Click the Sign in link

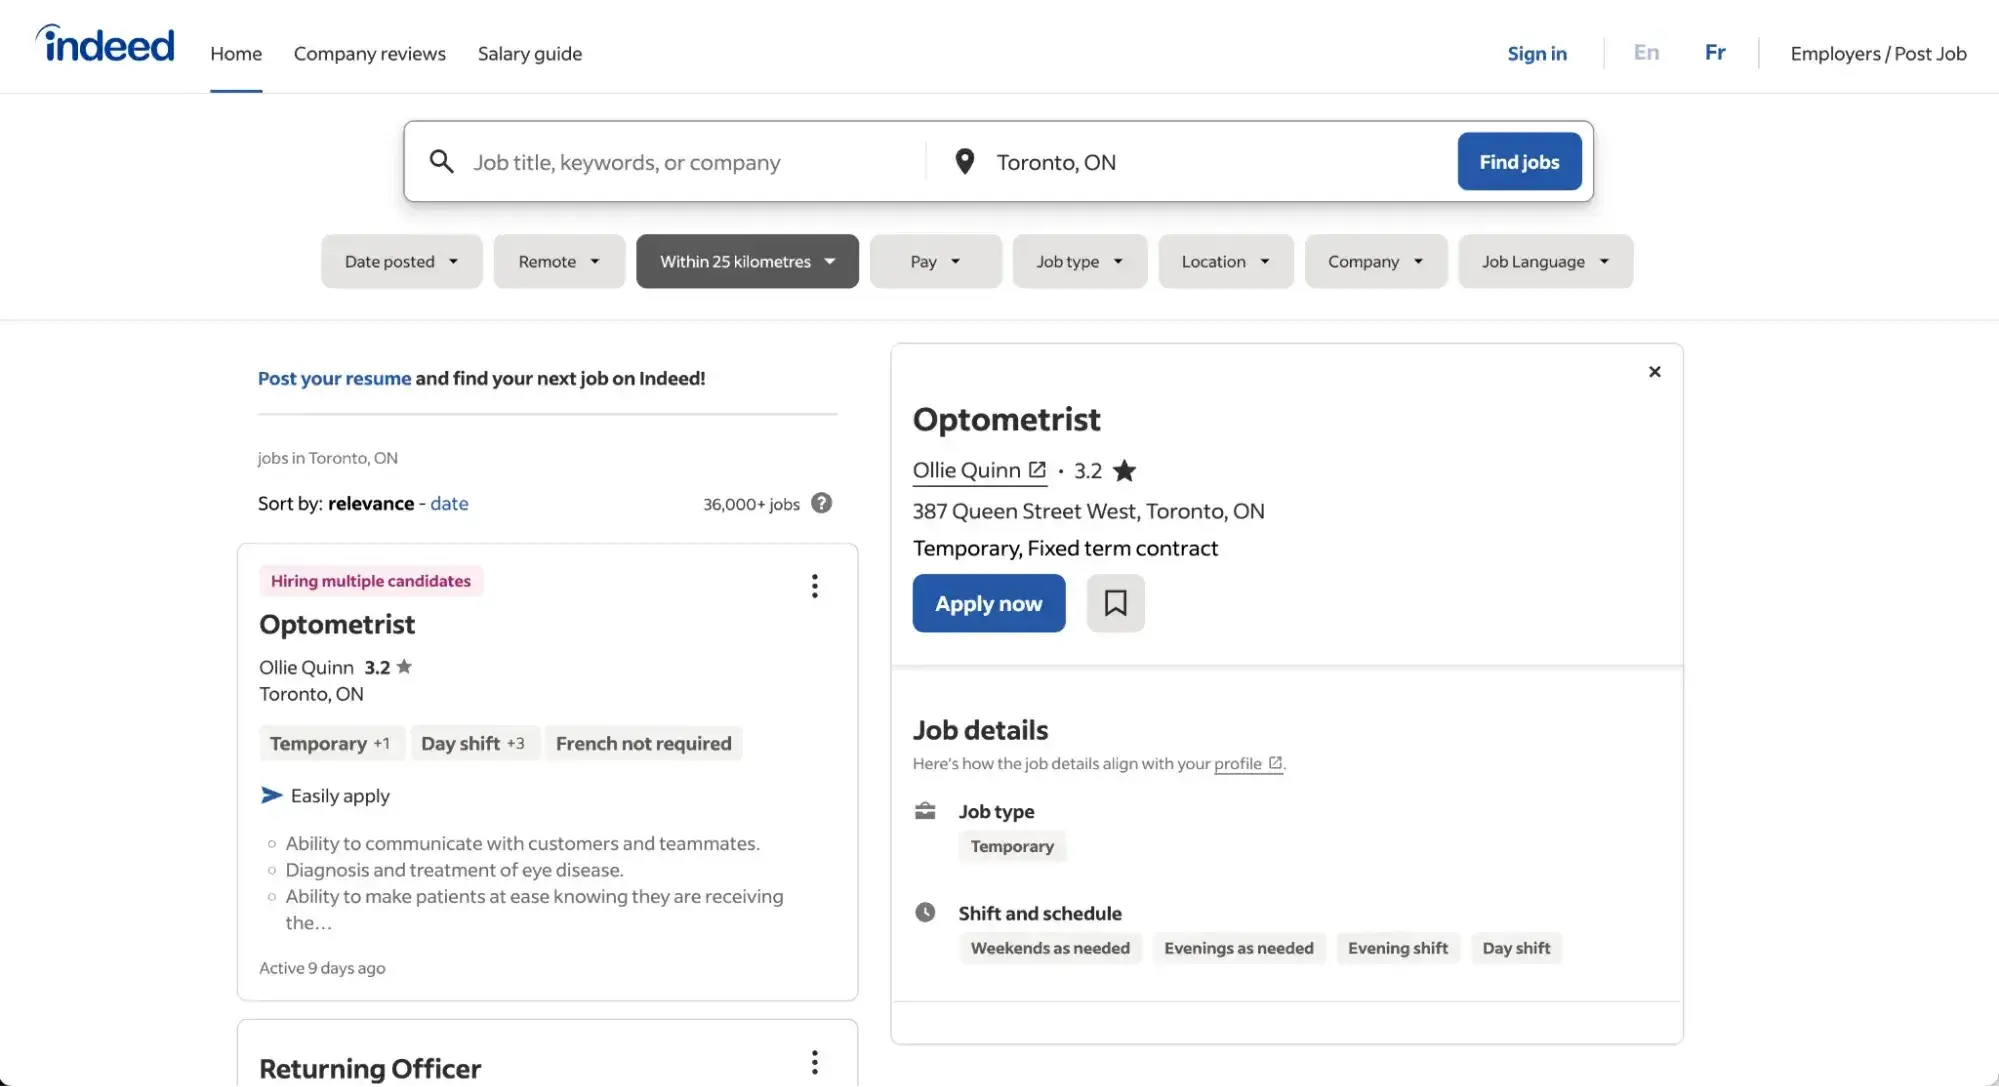(x=1537, y=53)
